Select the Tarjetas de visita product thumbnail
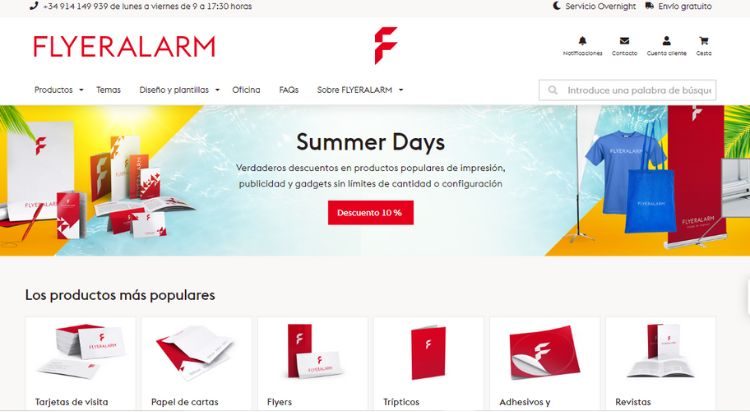This screenshot has height=412, width=750. (x=80, y=351)
